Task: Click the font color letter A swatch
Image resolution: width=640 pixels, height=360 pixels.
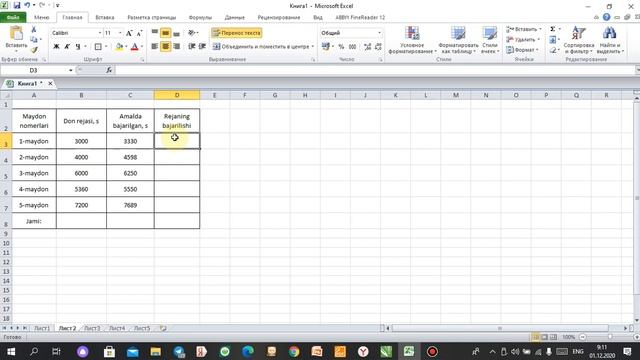Action: coord(134,47)
